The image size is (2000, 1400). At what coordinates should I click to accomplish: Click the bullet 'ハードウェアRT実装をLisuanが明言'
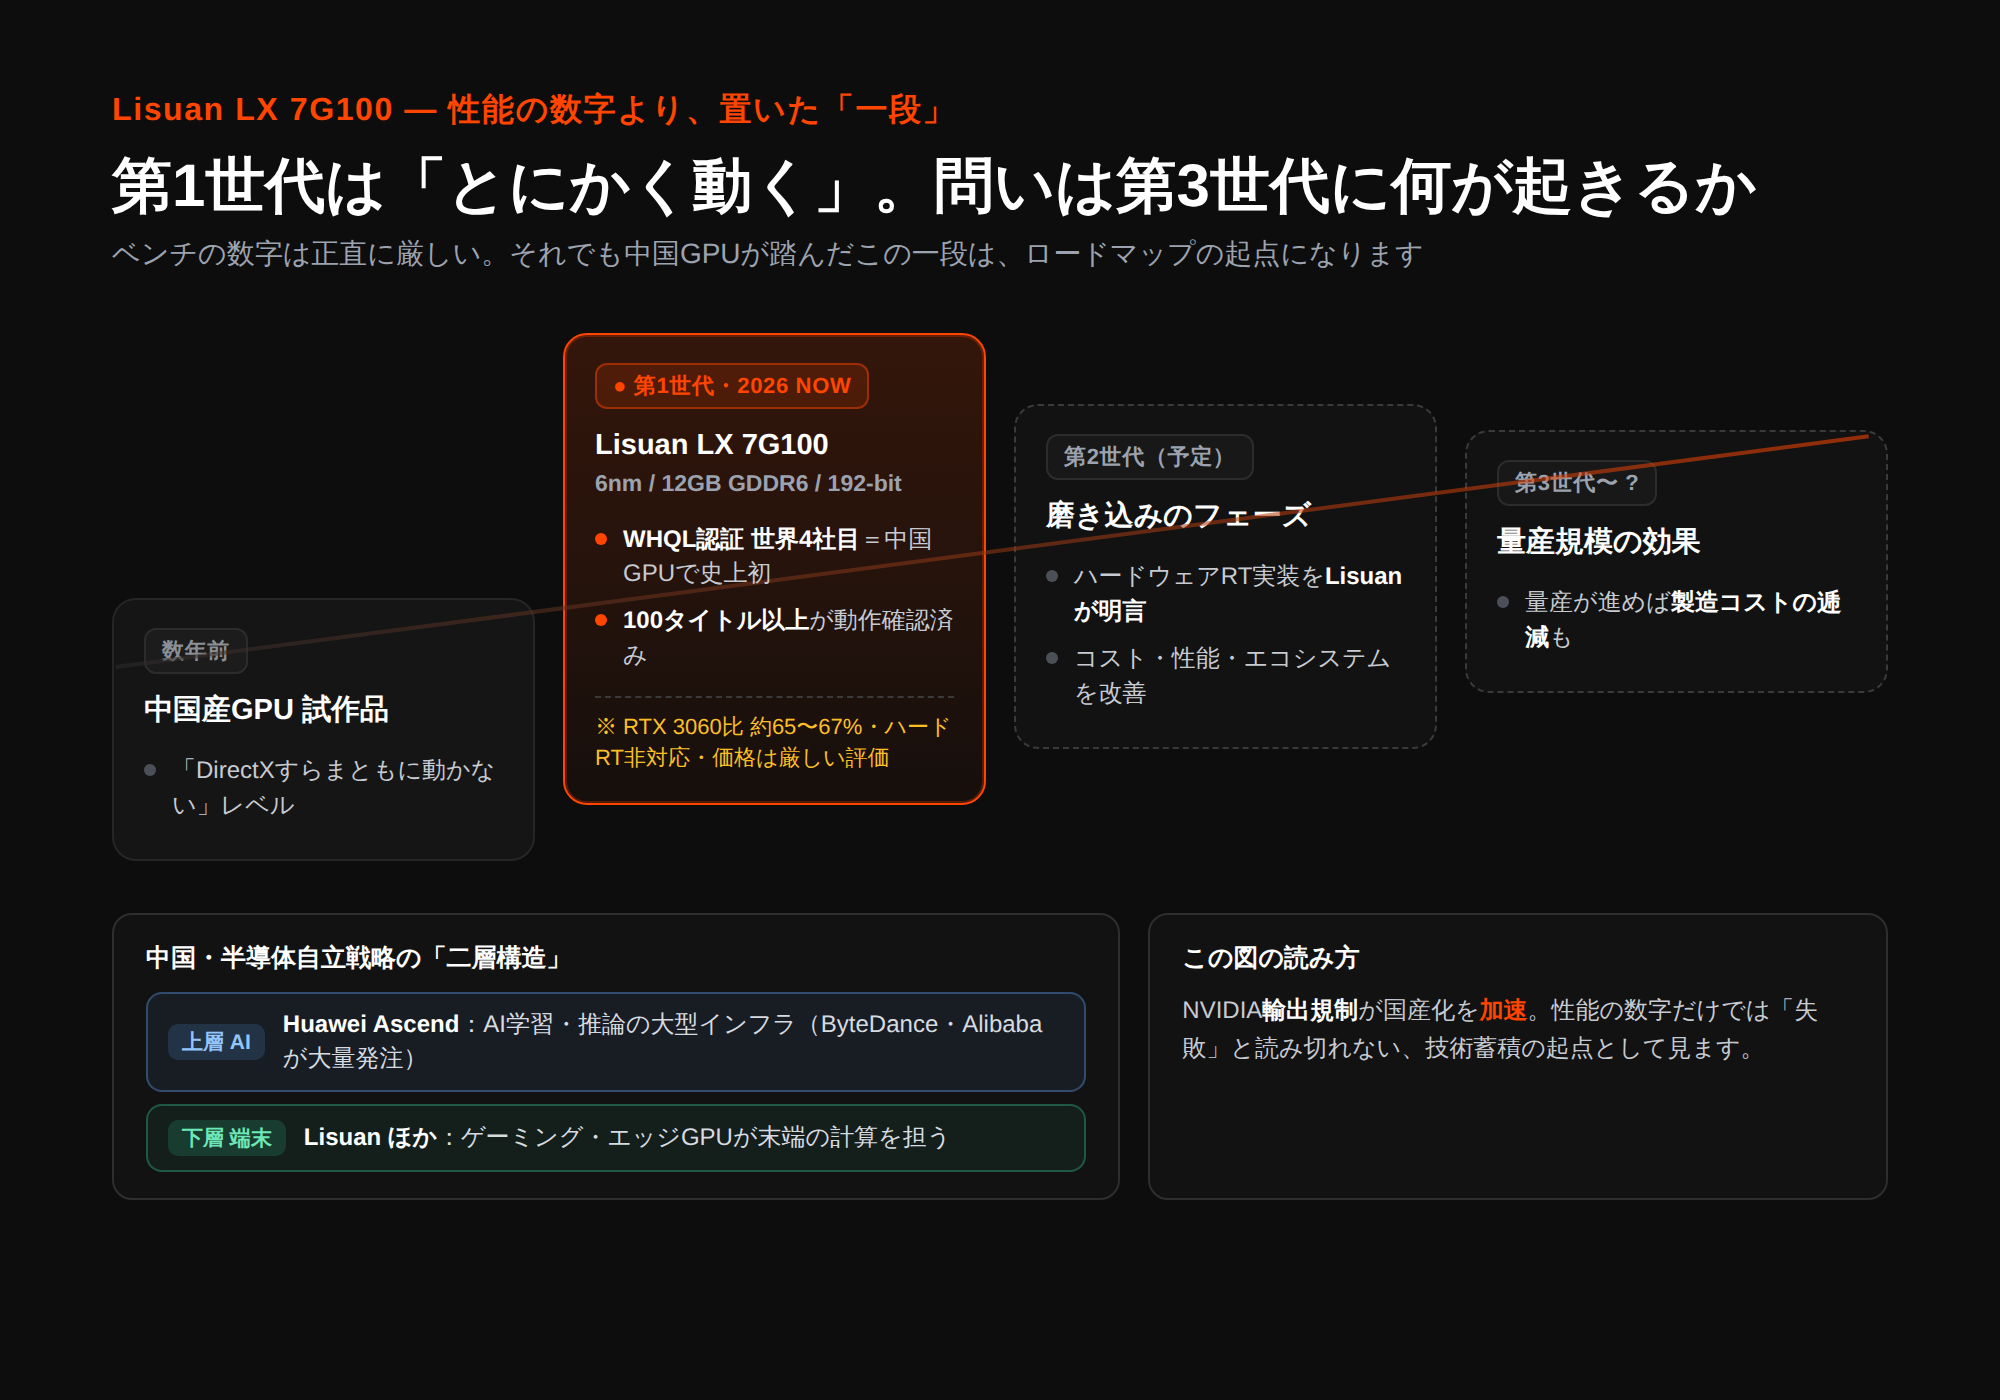(1238, 593)
